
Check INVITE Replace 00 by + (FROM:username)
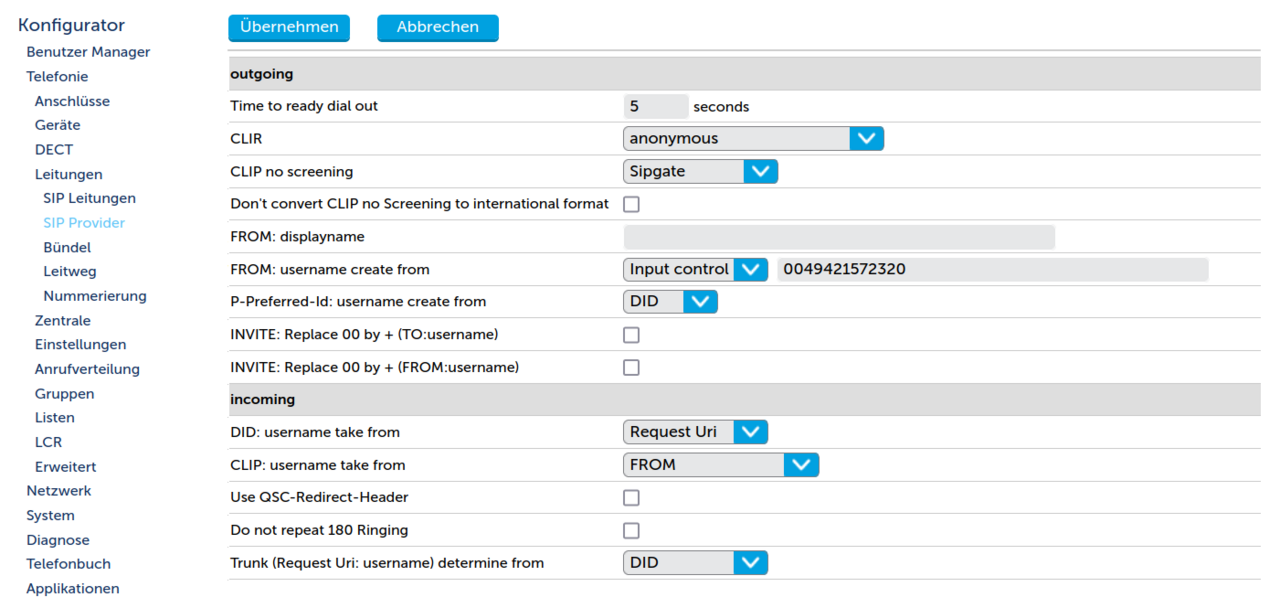point(631,368)
